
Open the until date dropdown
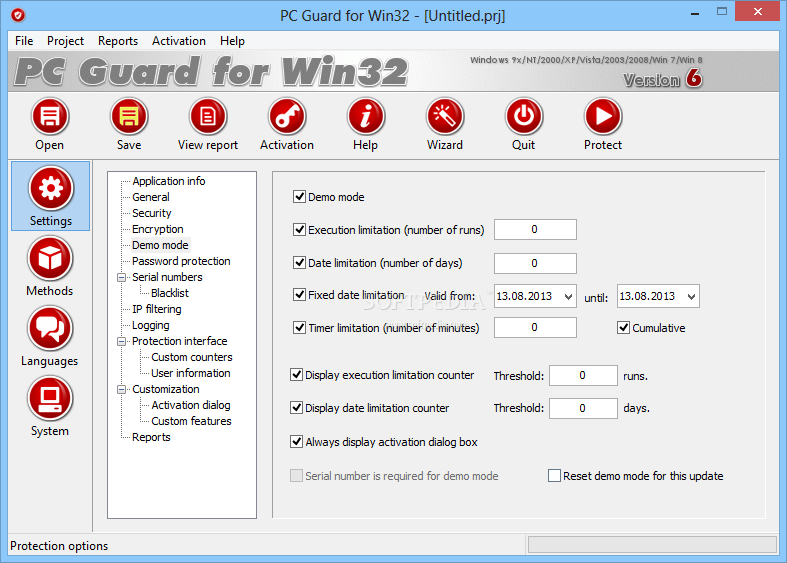[x=691, y=297]
